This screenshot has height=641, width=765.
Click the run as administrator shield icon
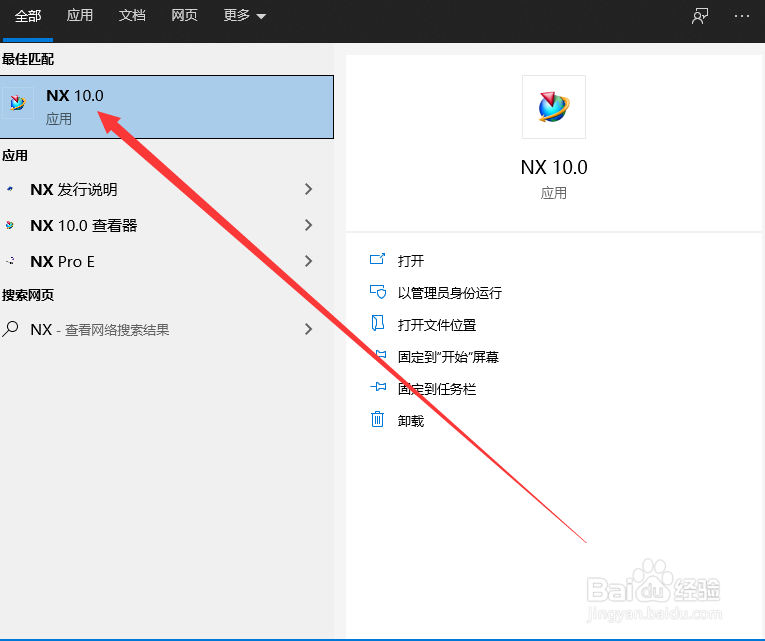[x=378, y=292]
